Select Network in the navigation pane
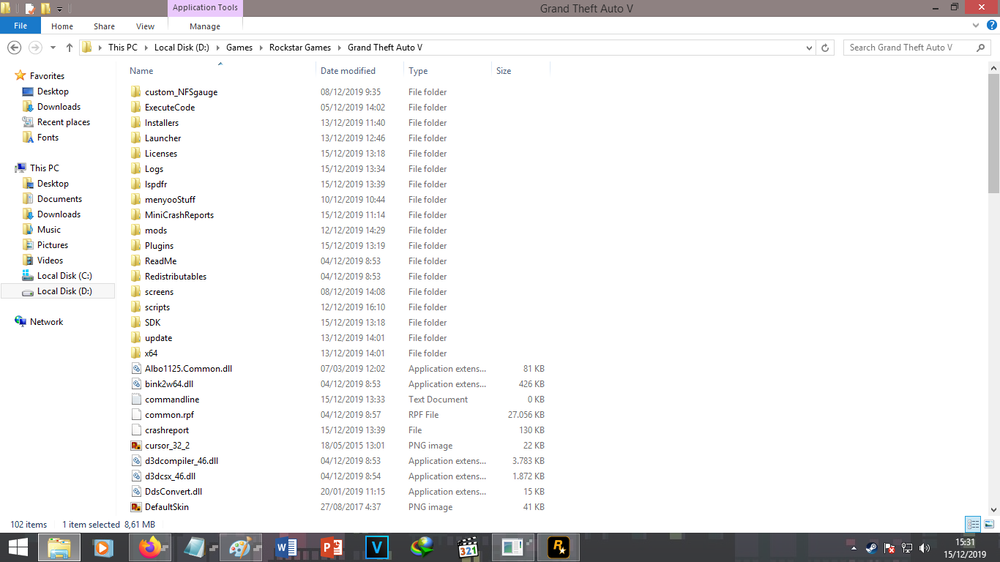Viewport: 1000px width, 562px height. [x=46, y=322]
